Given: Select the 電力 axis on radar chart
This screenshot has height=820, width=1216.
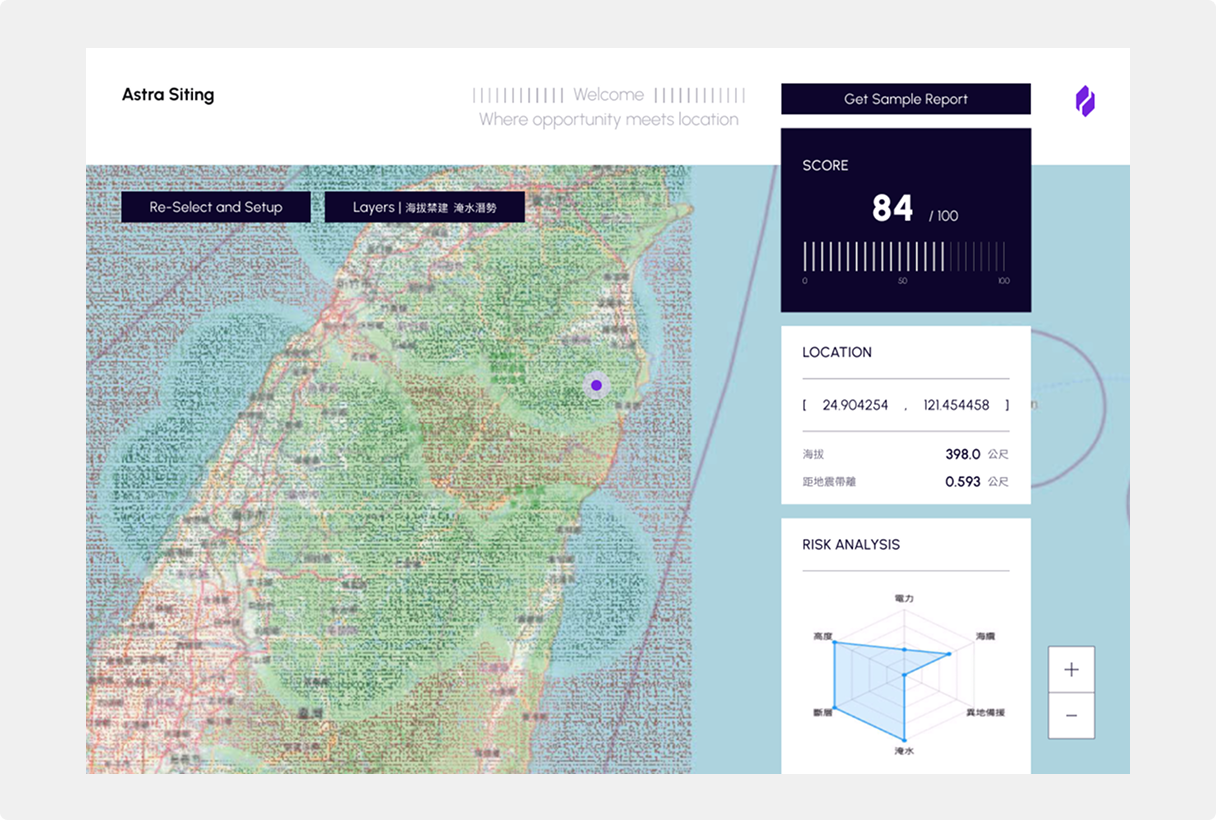Looking at the screenshot, I should 904,598.
